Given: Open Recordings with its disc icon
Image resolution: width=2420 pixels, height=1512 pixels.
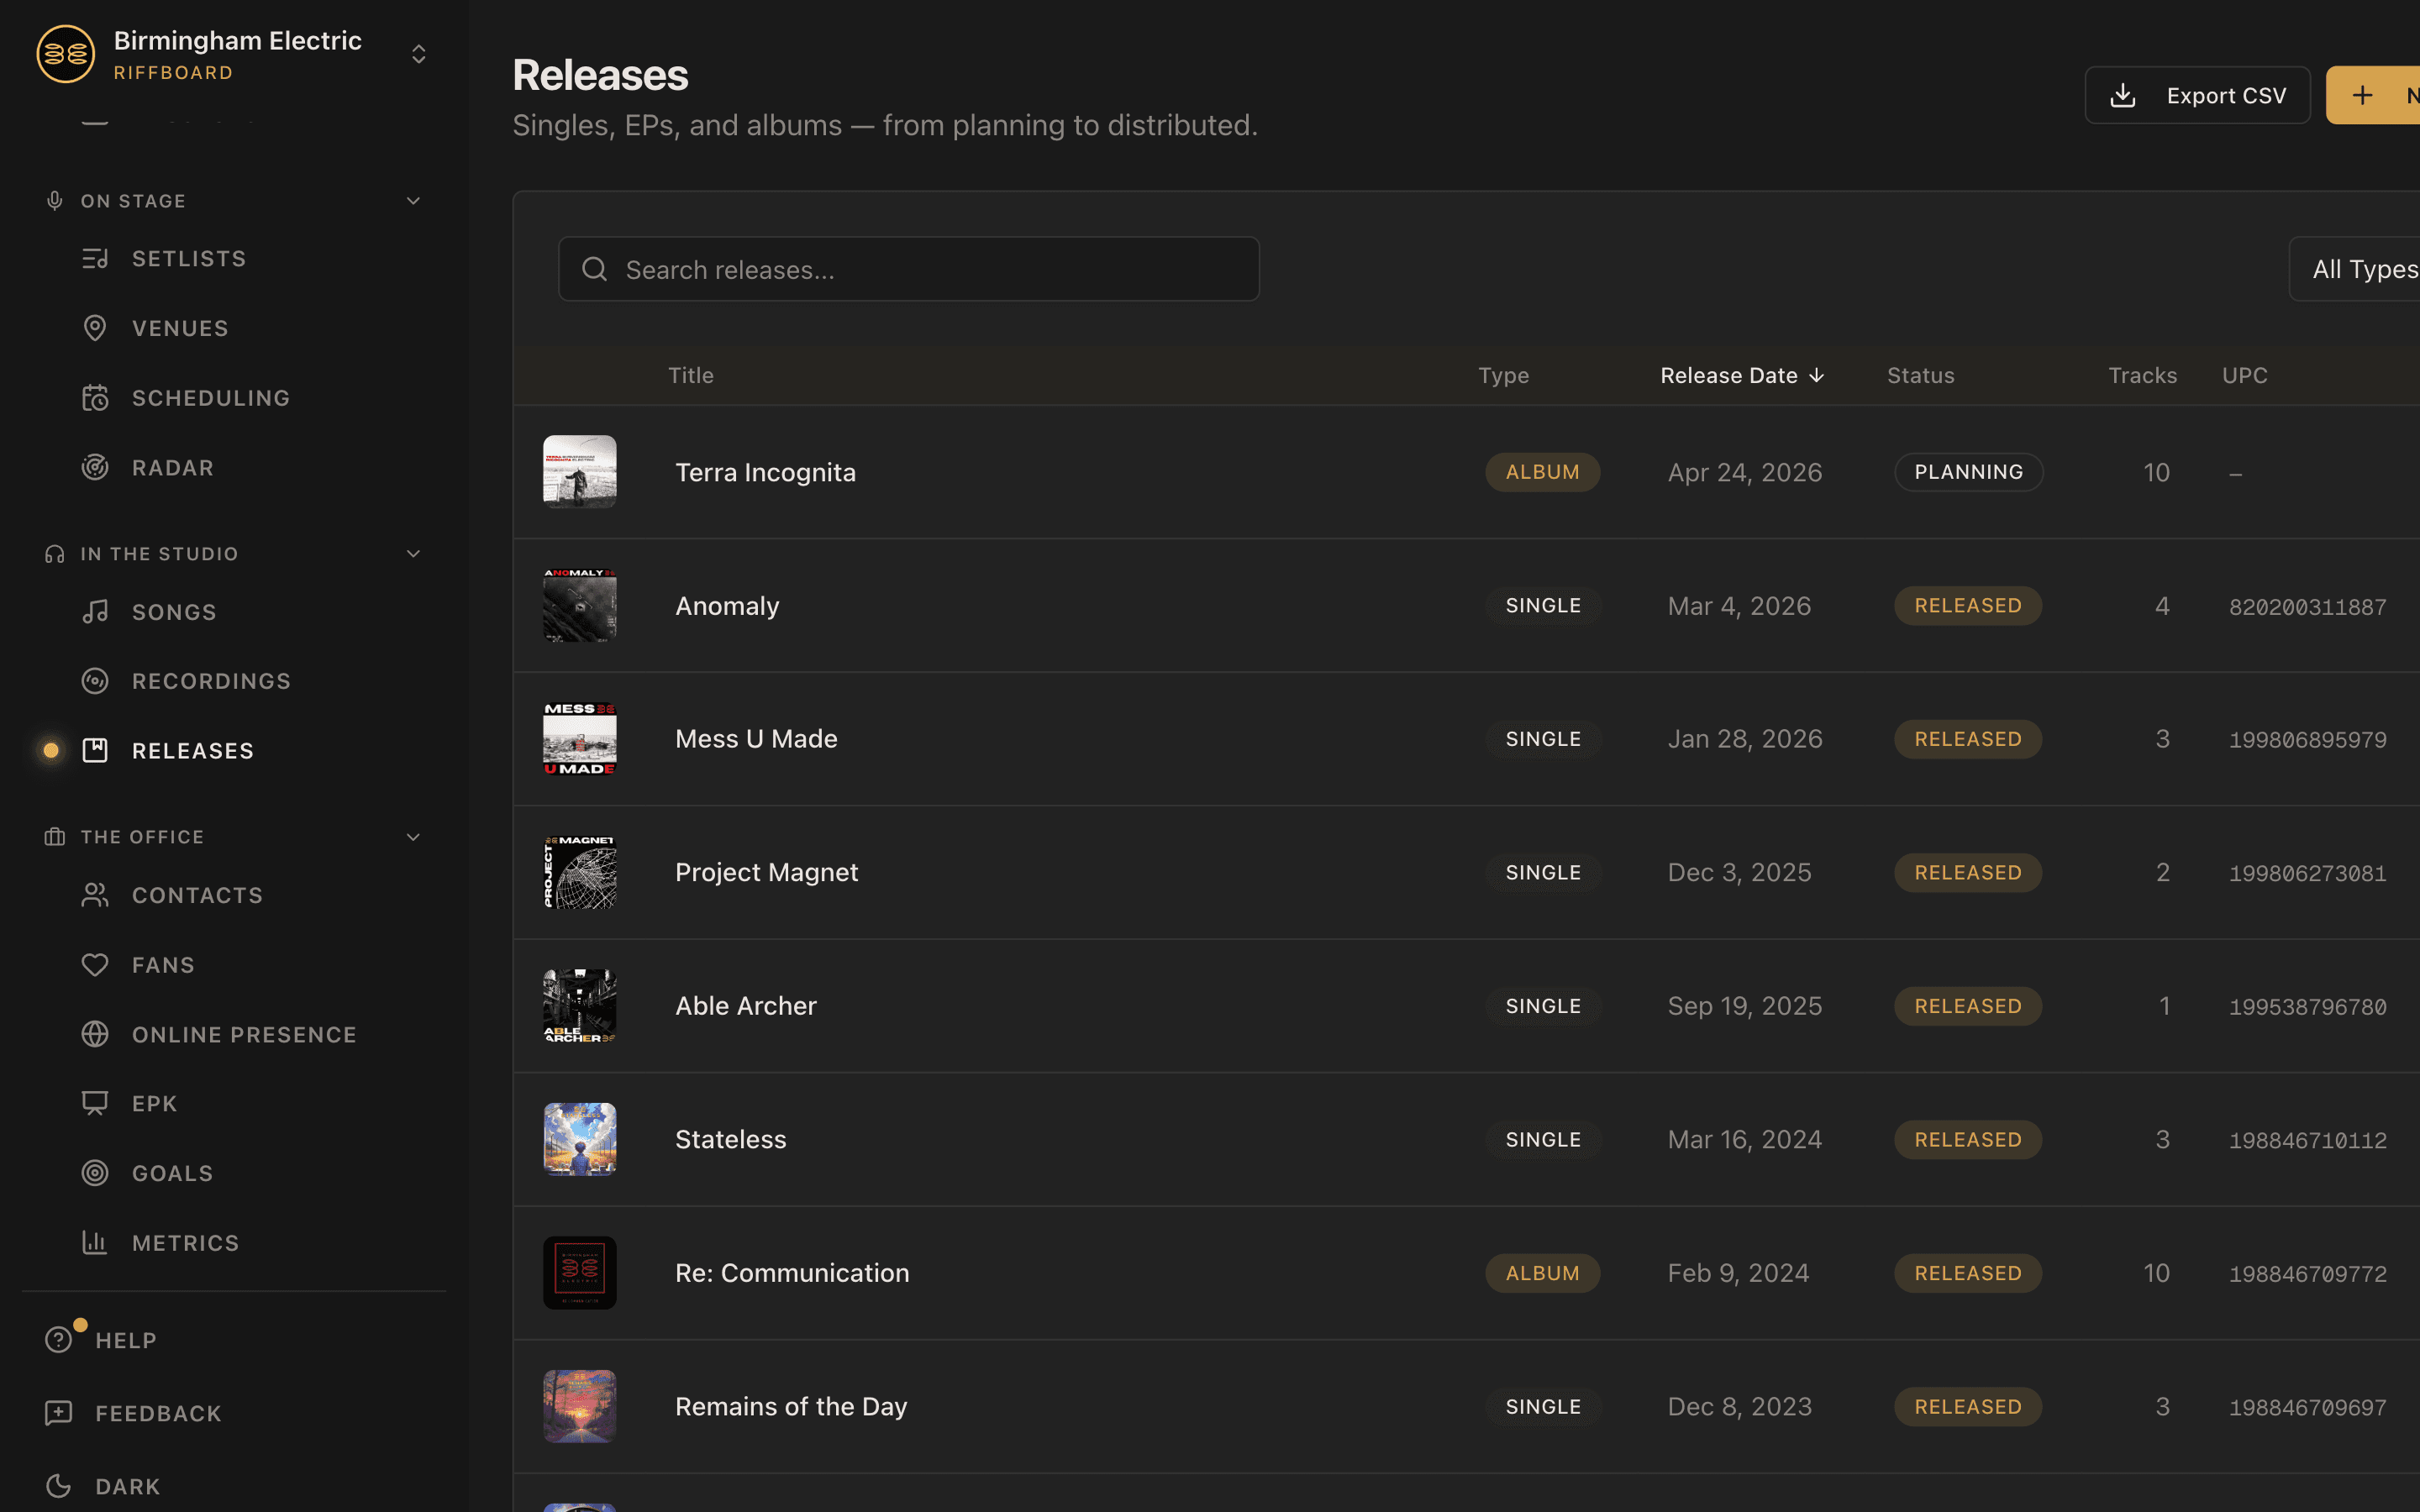Looking at the screenshot, I should click(x=95, y=680).
